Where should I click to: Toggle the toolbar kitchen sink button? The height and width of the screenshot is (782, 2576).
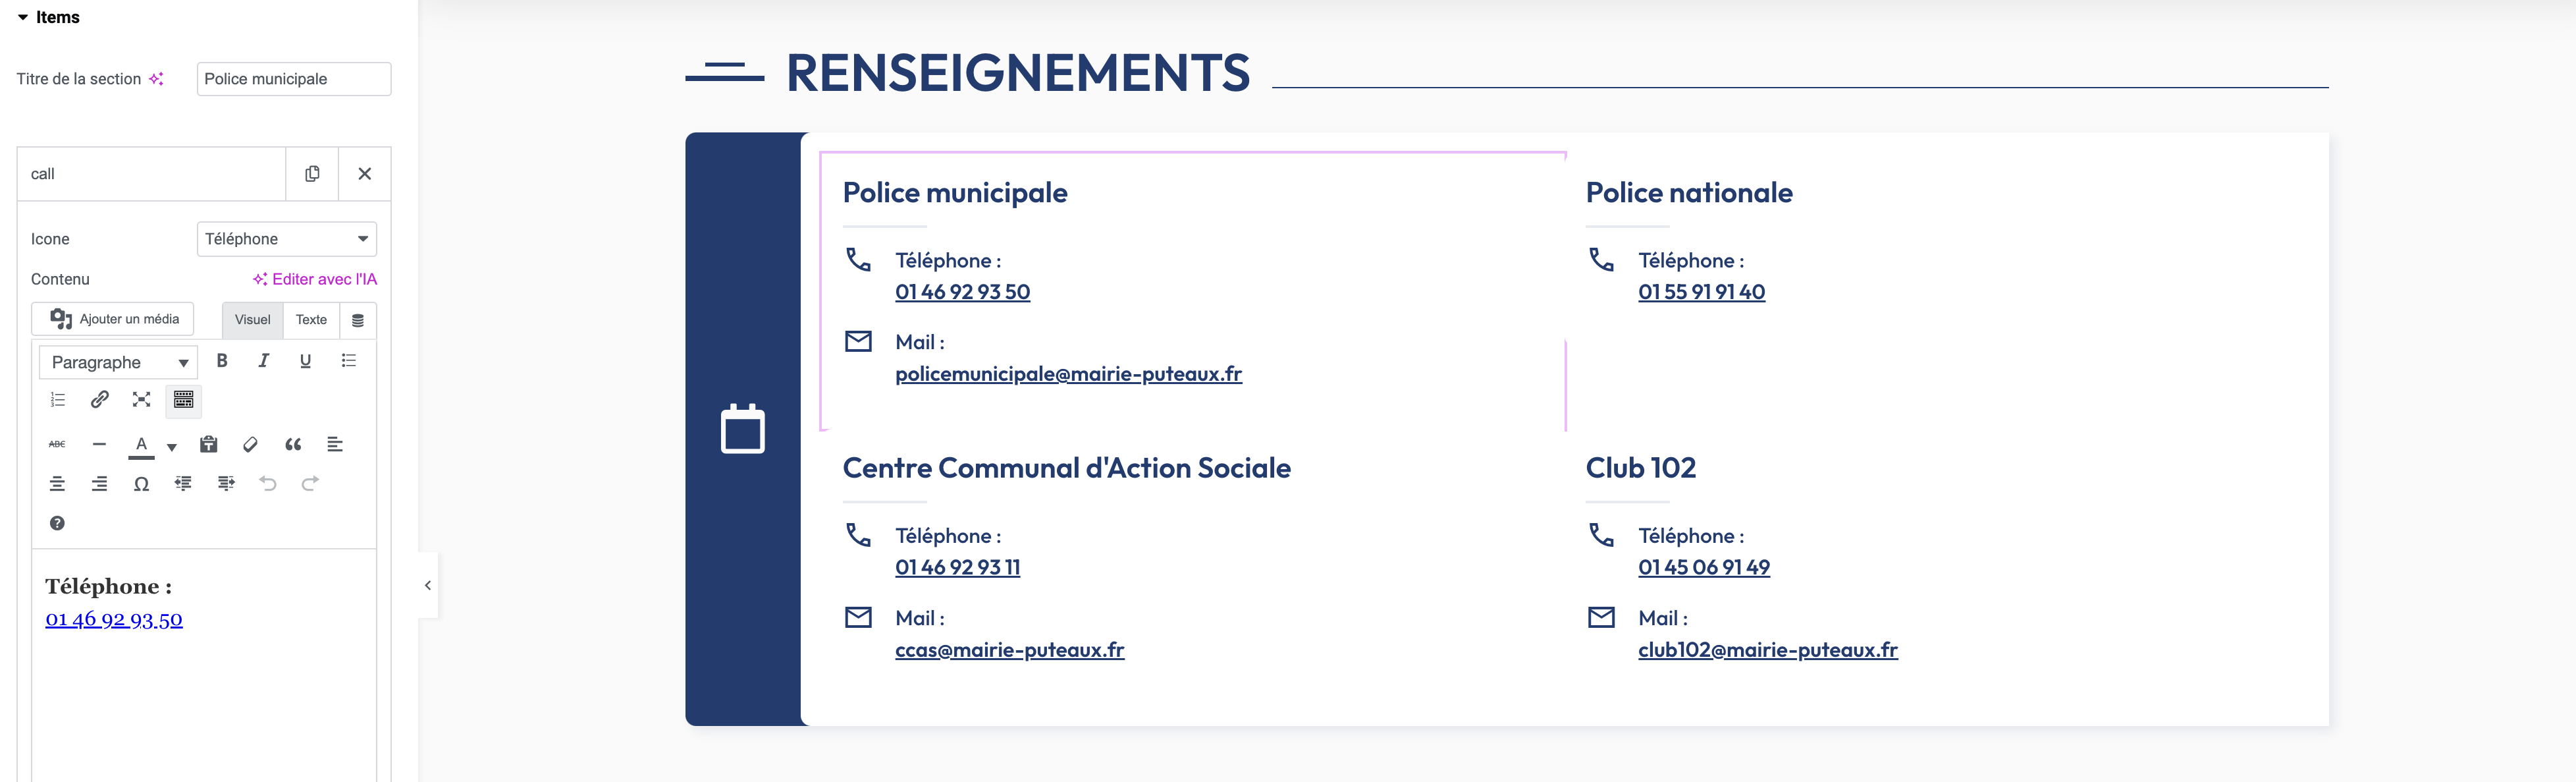(184, 400)
